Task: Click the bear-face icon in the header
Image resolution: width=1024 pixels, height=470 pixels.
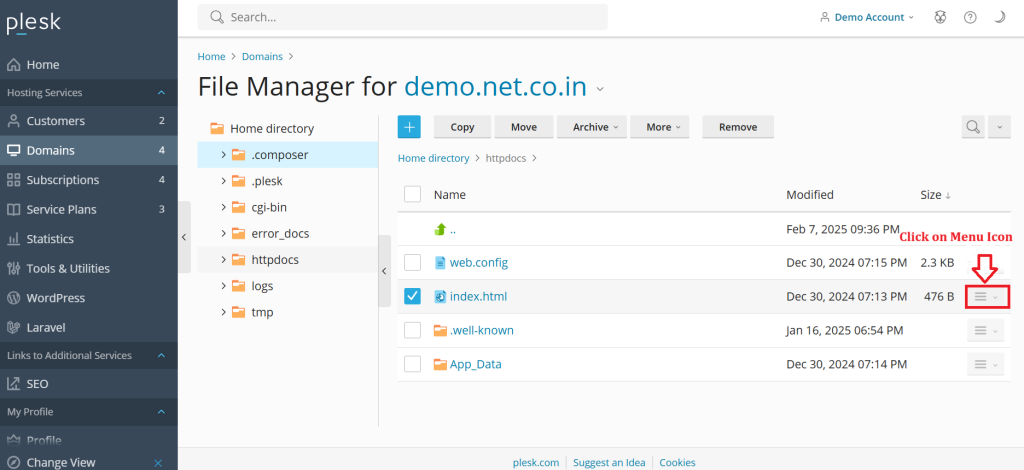Action: pos(940,18)
